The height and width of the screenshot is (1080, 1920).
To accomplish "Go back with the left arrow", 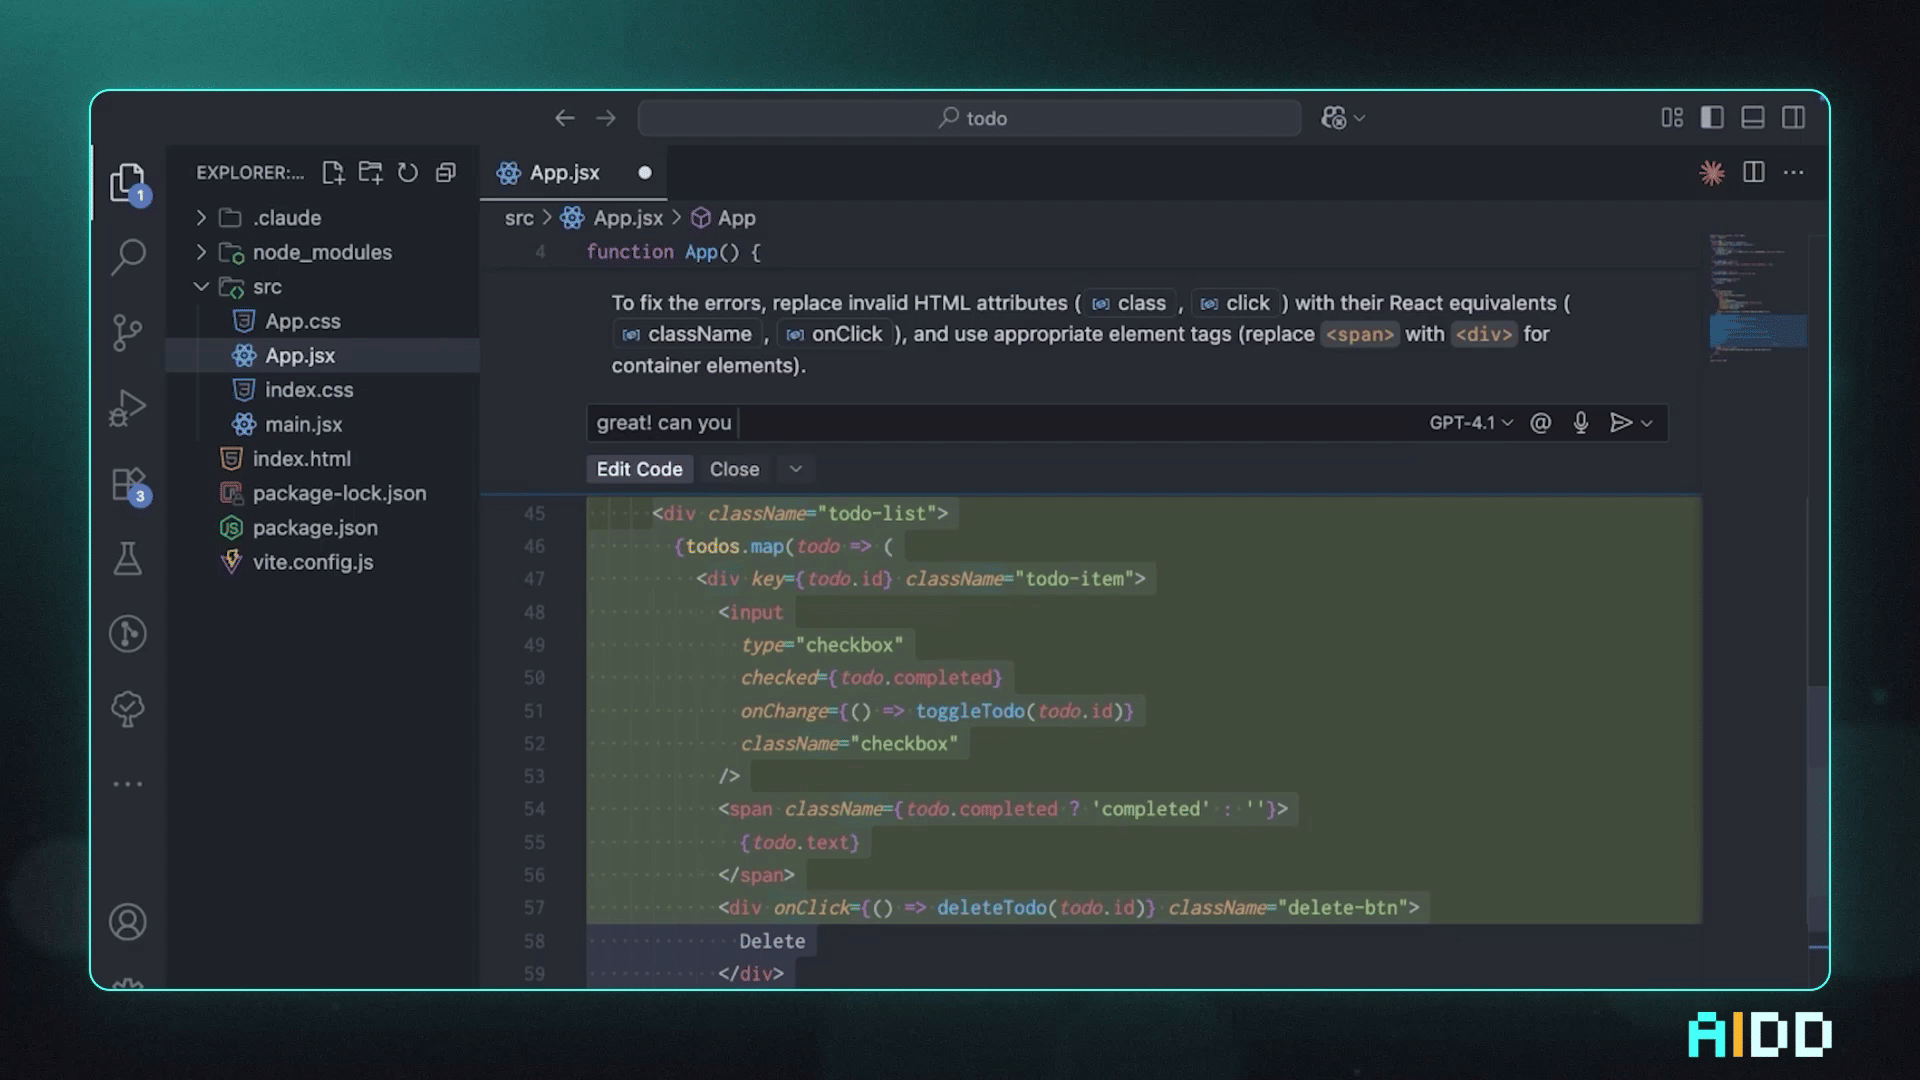I will pyautogui.click(x=565, y=118).
